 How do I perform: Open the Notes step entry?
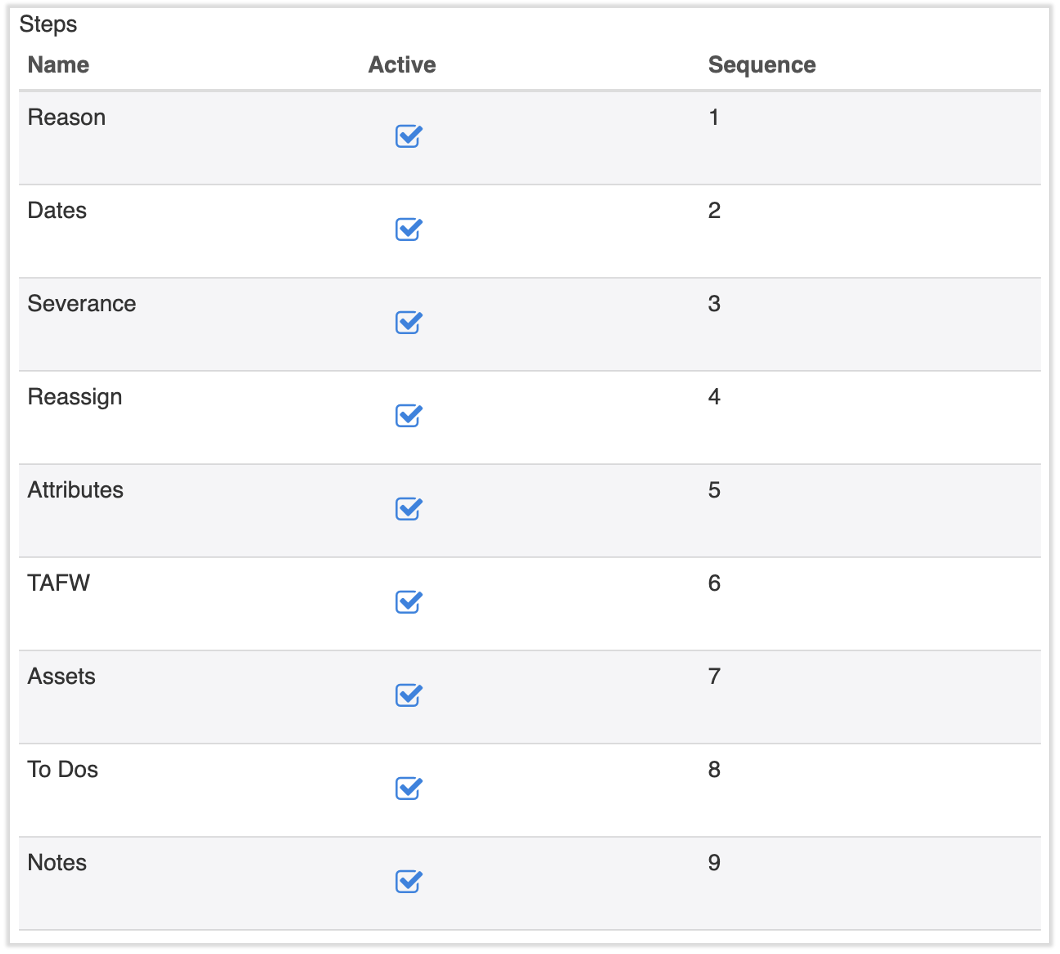57,862
